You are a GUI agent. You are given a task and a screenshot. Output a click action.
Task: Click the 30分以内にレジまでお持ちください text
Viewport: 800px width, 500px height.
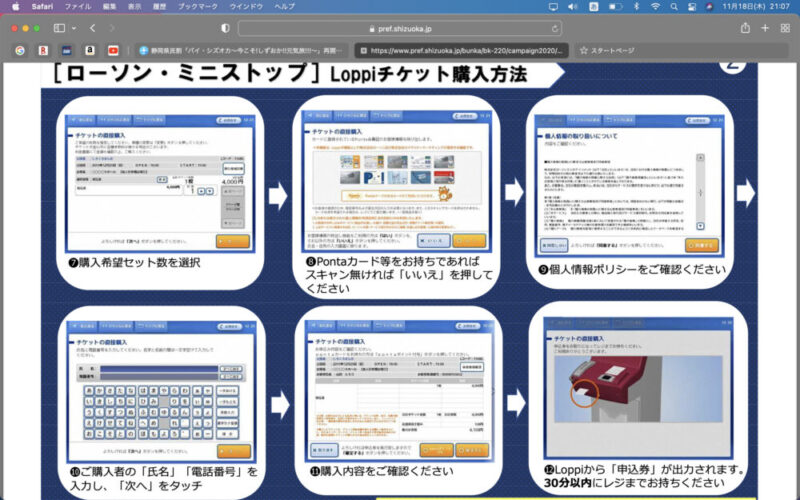pos(634,483)
